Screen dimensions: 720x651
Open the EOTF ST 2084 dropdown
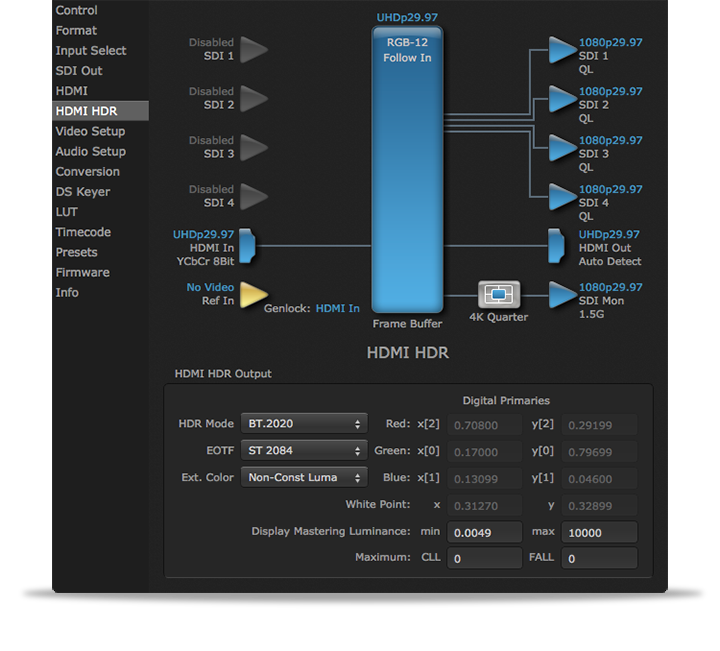304,451
